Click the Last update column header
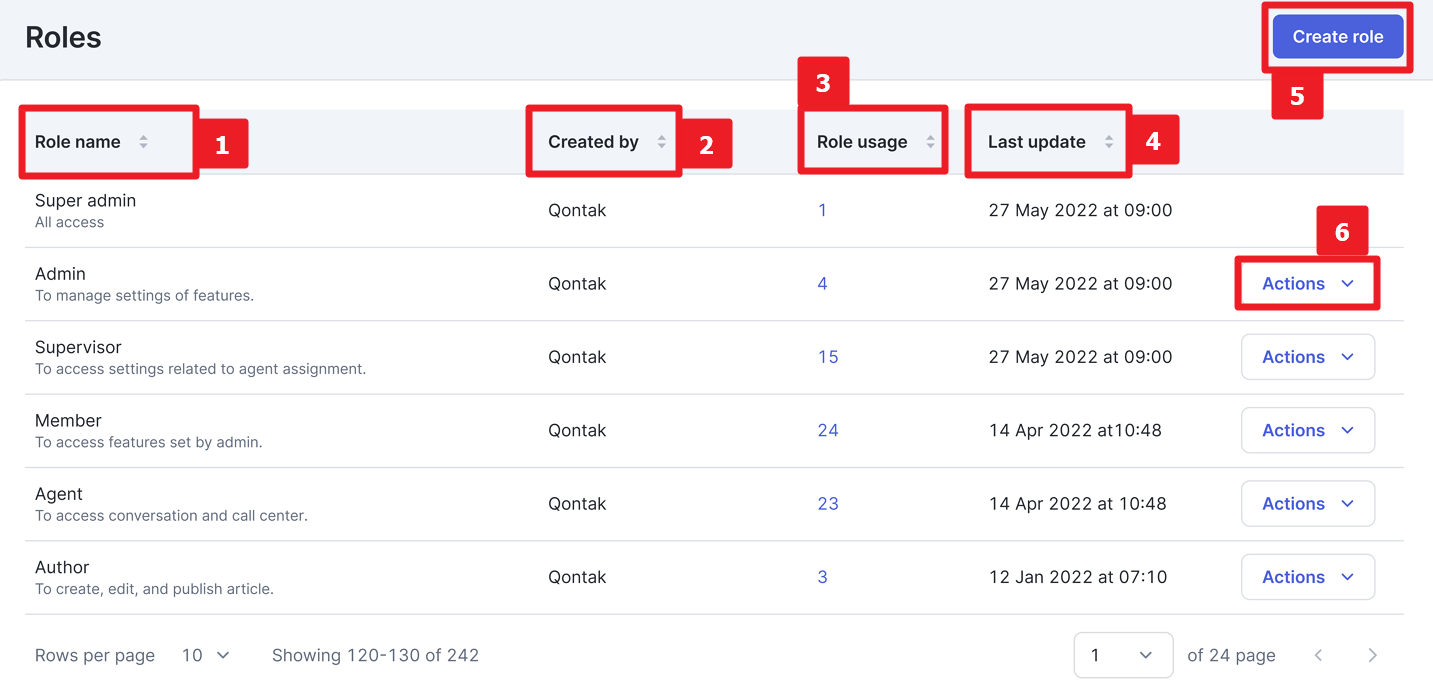The width and height of the screenshot is (1433, 685). coord(1036,142)
